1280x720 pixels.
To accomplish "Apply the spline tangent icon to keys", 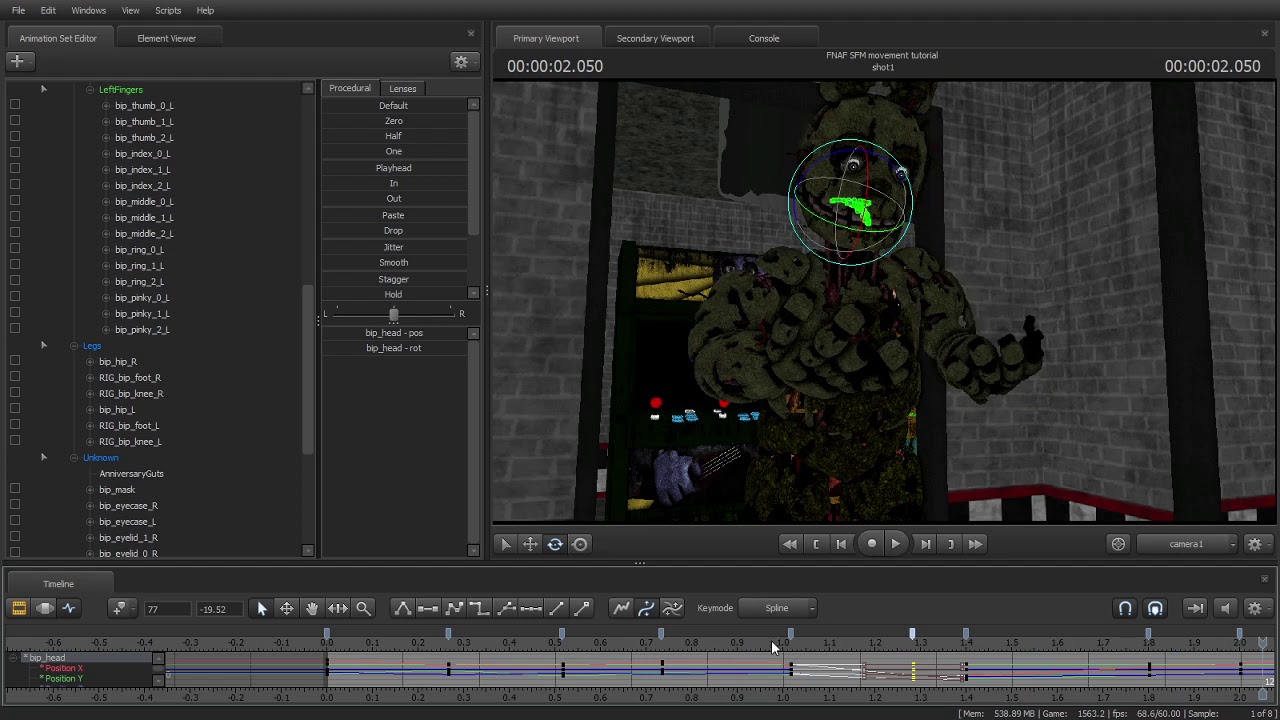I will coord(402,608).
